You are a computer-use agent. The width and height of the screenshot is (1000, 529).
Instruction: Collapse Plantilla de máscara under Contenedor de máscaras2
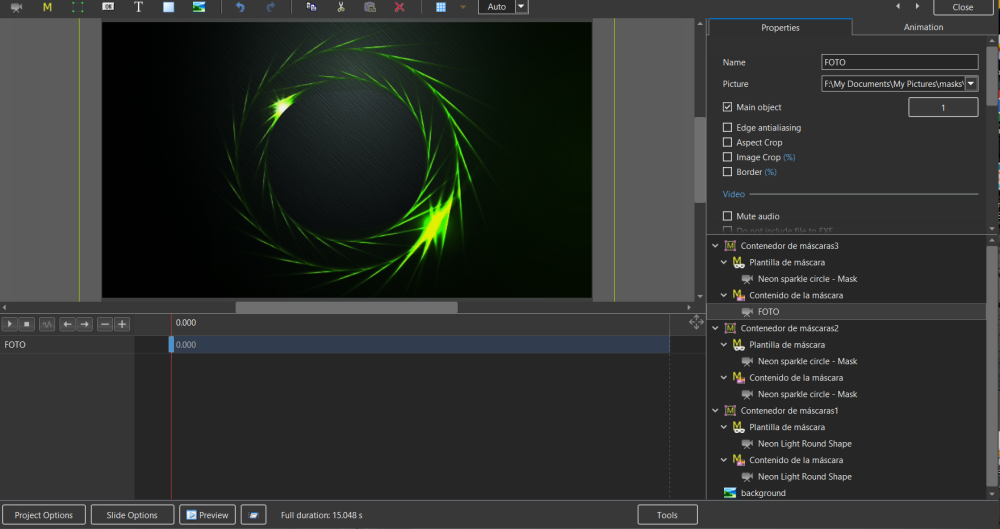click(x=724, y=345)
